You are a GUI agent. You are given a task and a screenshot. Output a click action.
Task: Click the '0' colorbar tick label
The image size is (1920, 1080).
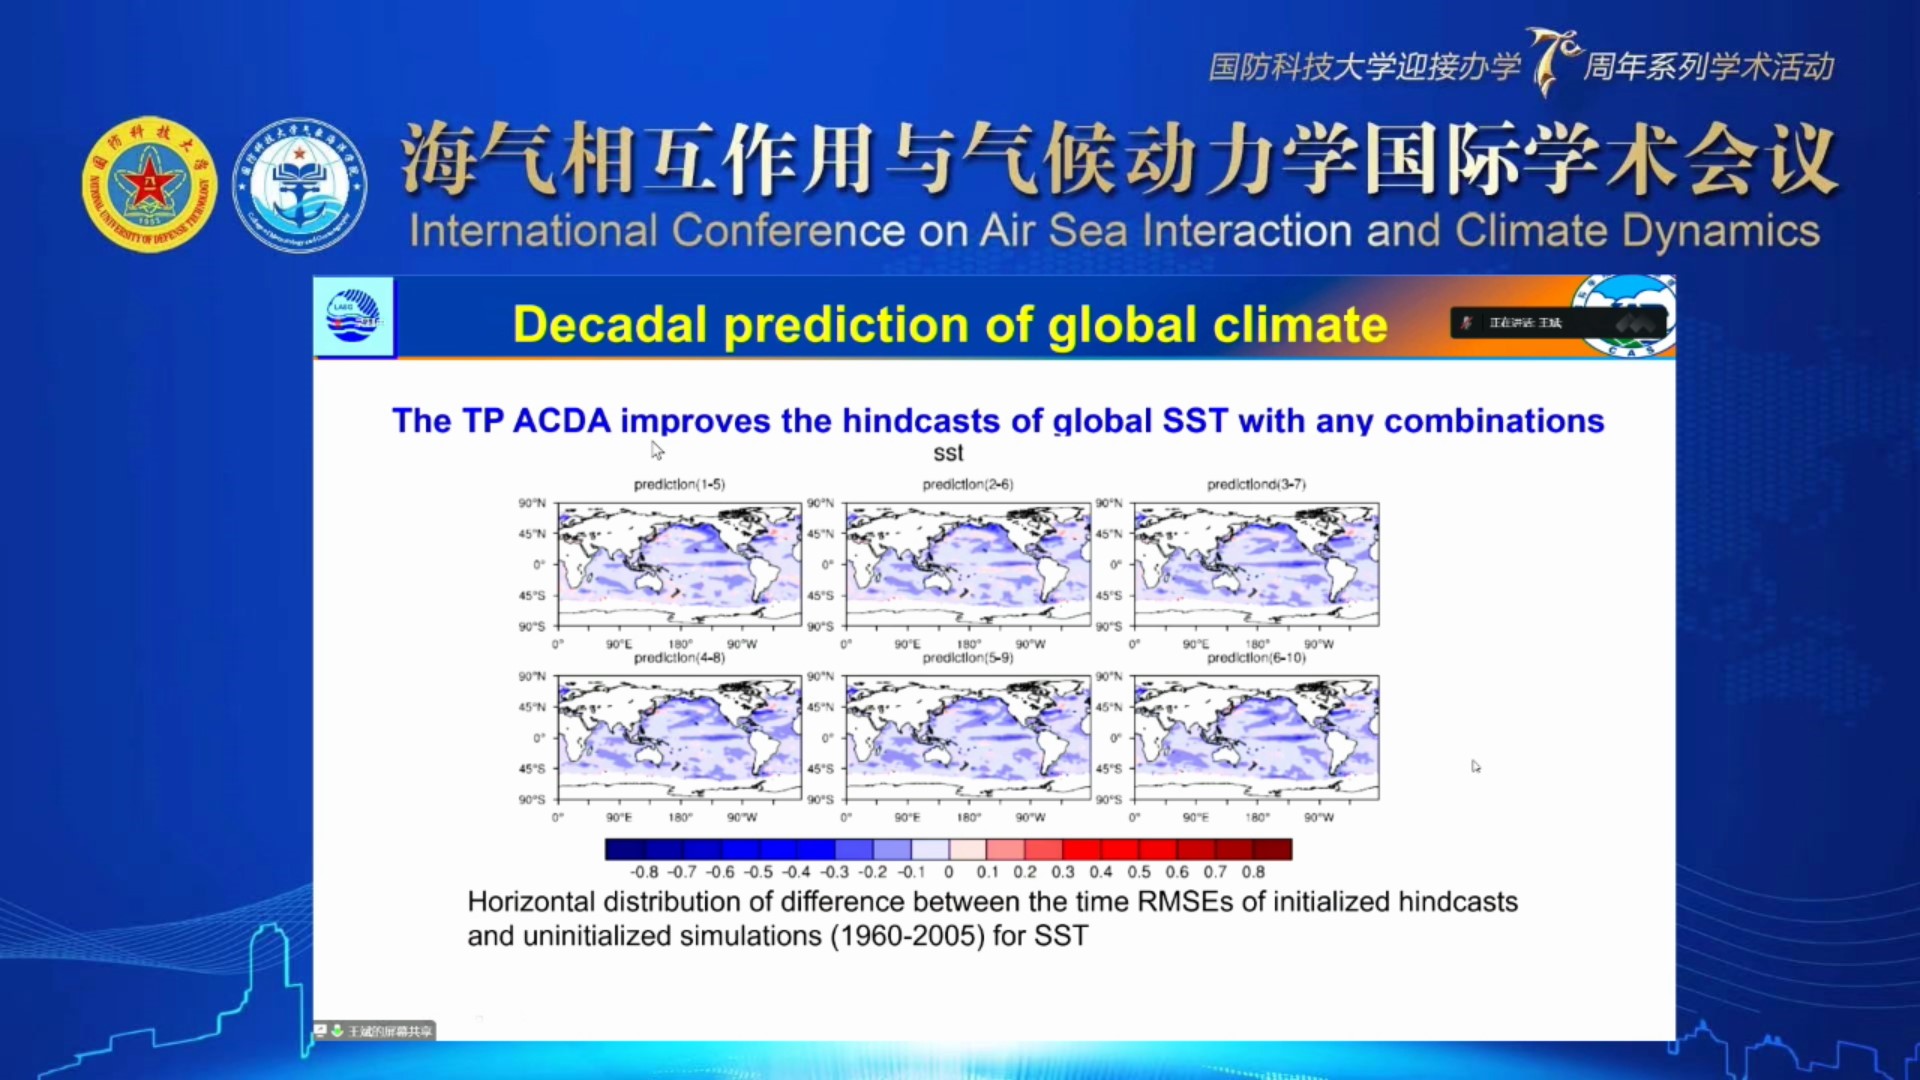pos(949,872)
